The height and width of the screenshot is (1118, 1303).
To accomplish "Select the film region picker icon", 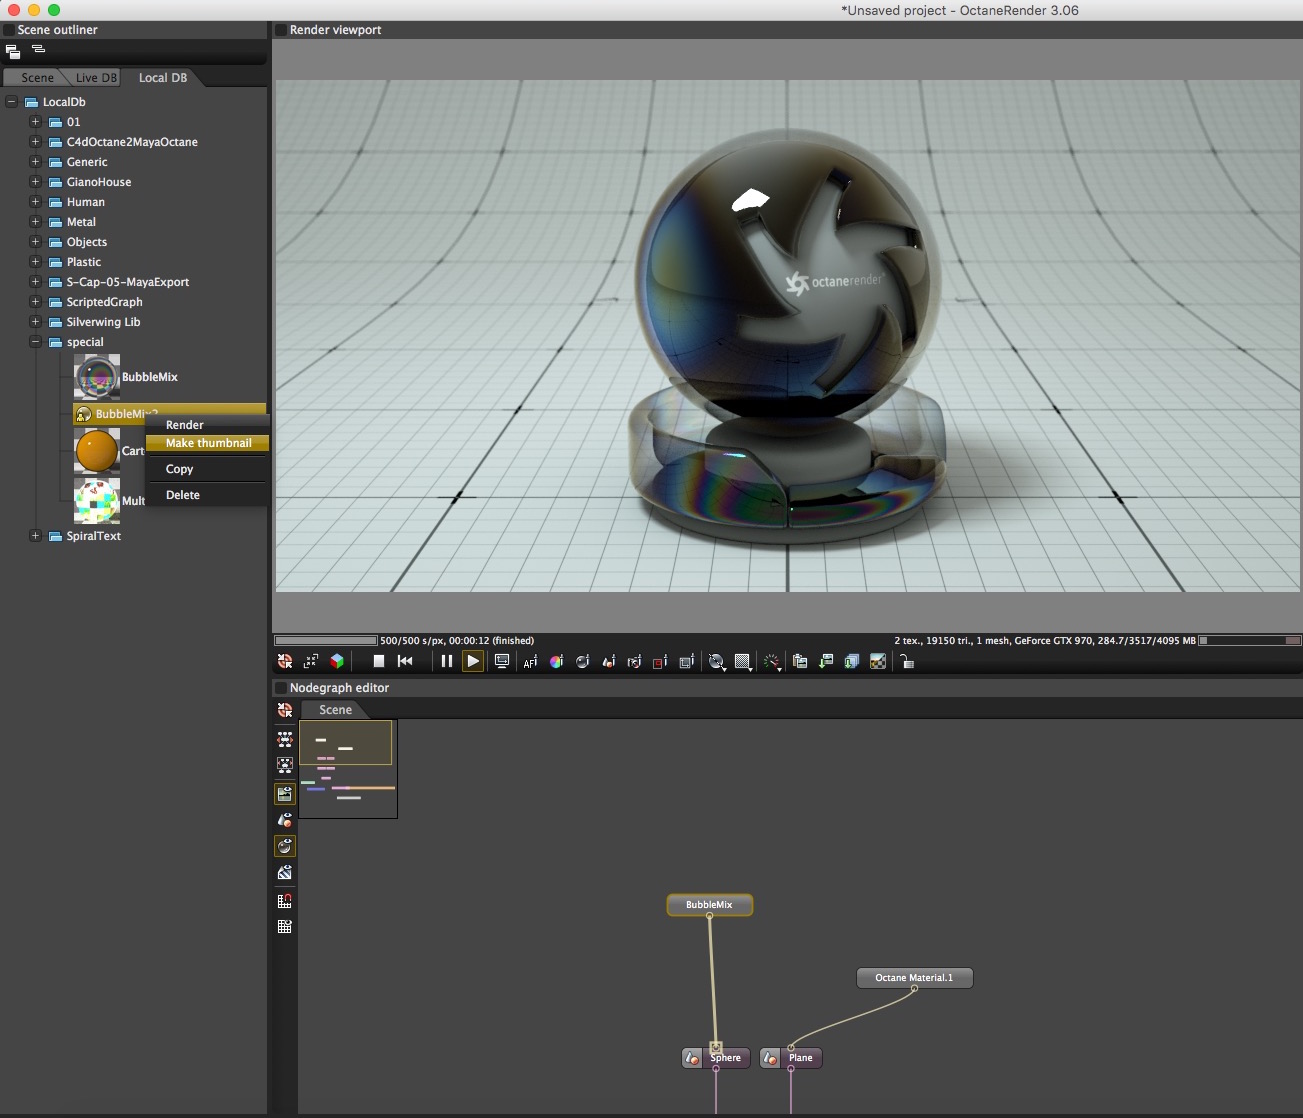I will tap(686, 661).
